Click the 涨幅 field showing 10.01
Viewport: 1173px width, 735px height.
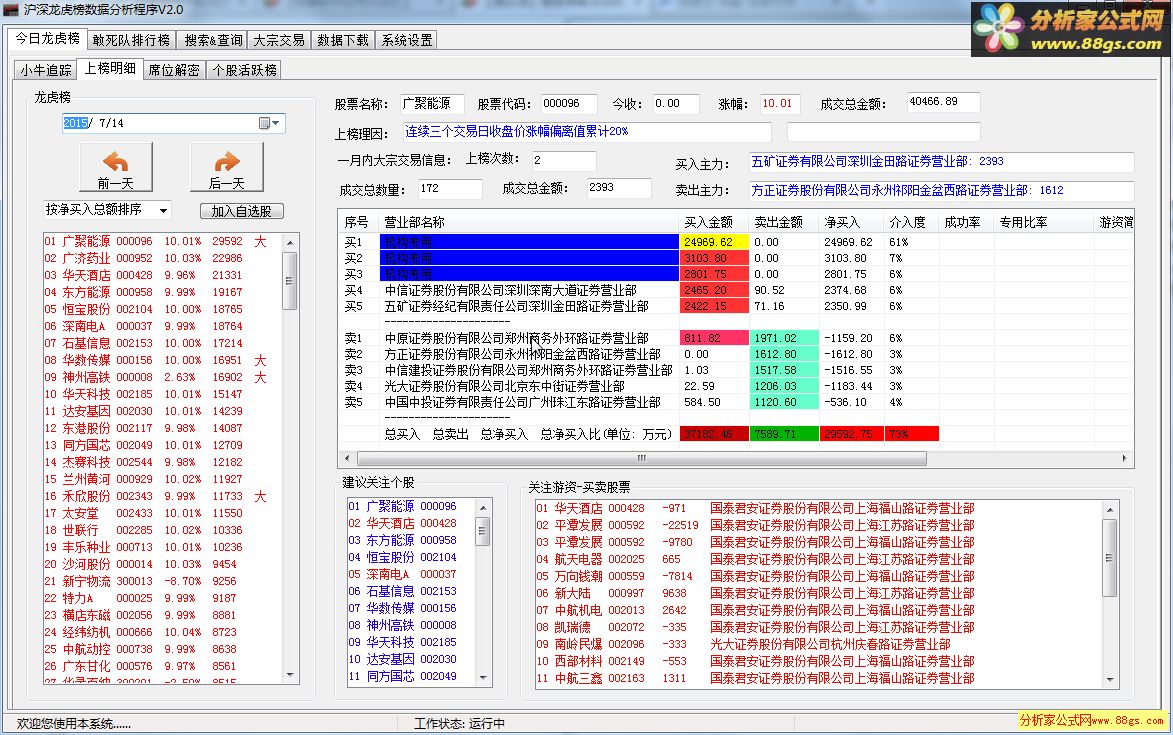click(780, 104)
